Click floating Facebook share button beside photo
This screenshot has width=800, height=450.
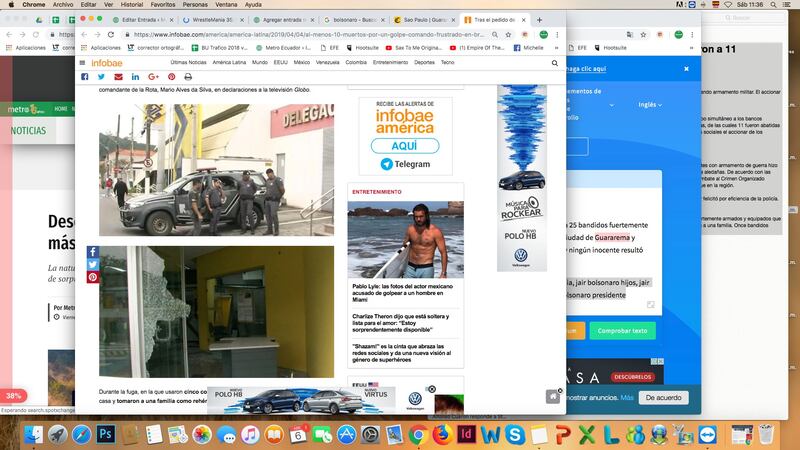92,252
